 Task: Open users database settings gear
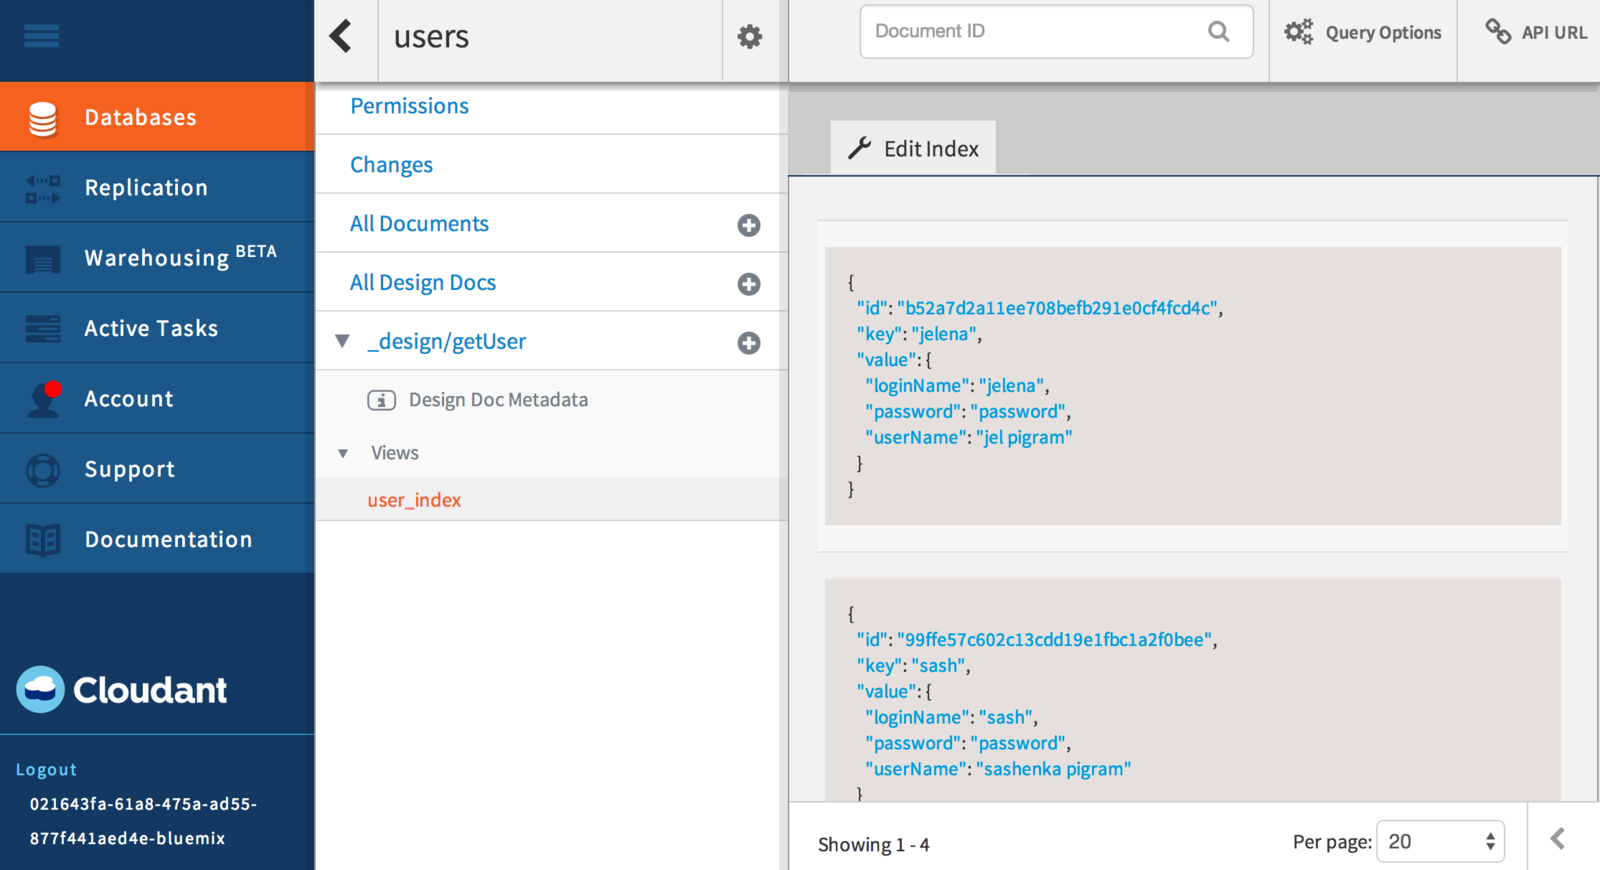point(750,37)
